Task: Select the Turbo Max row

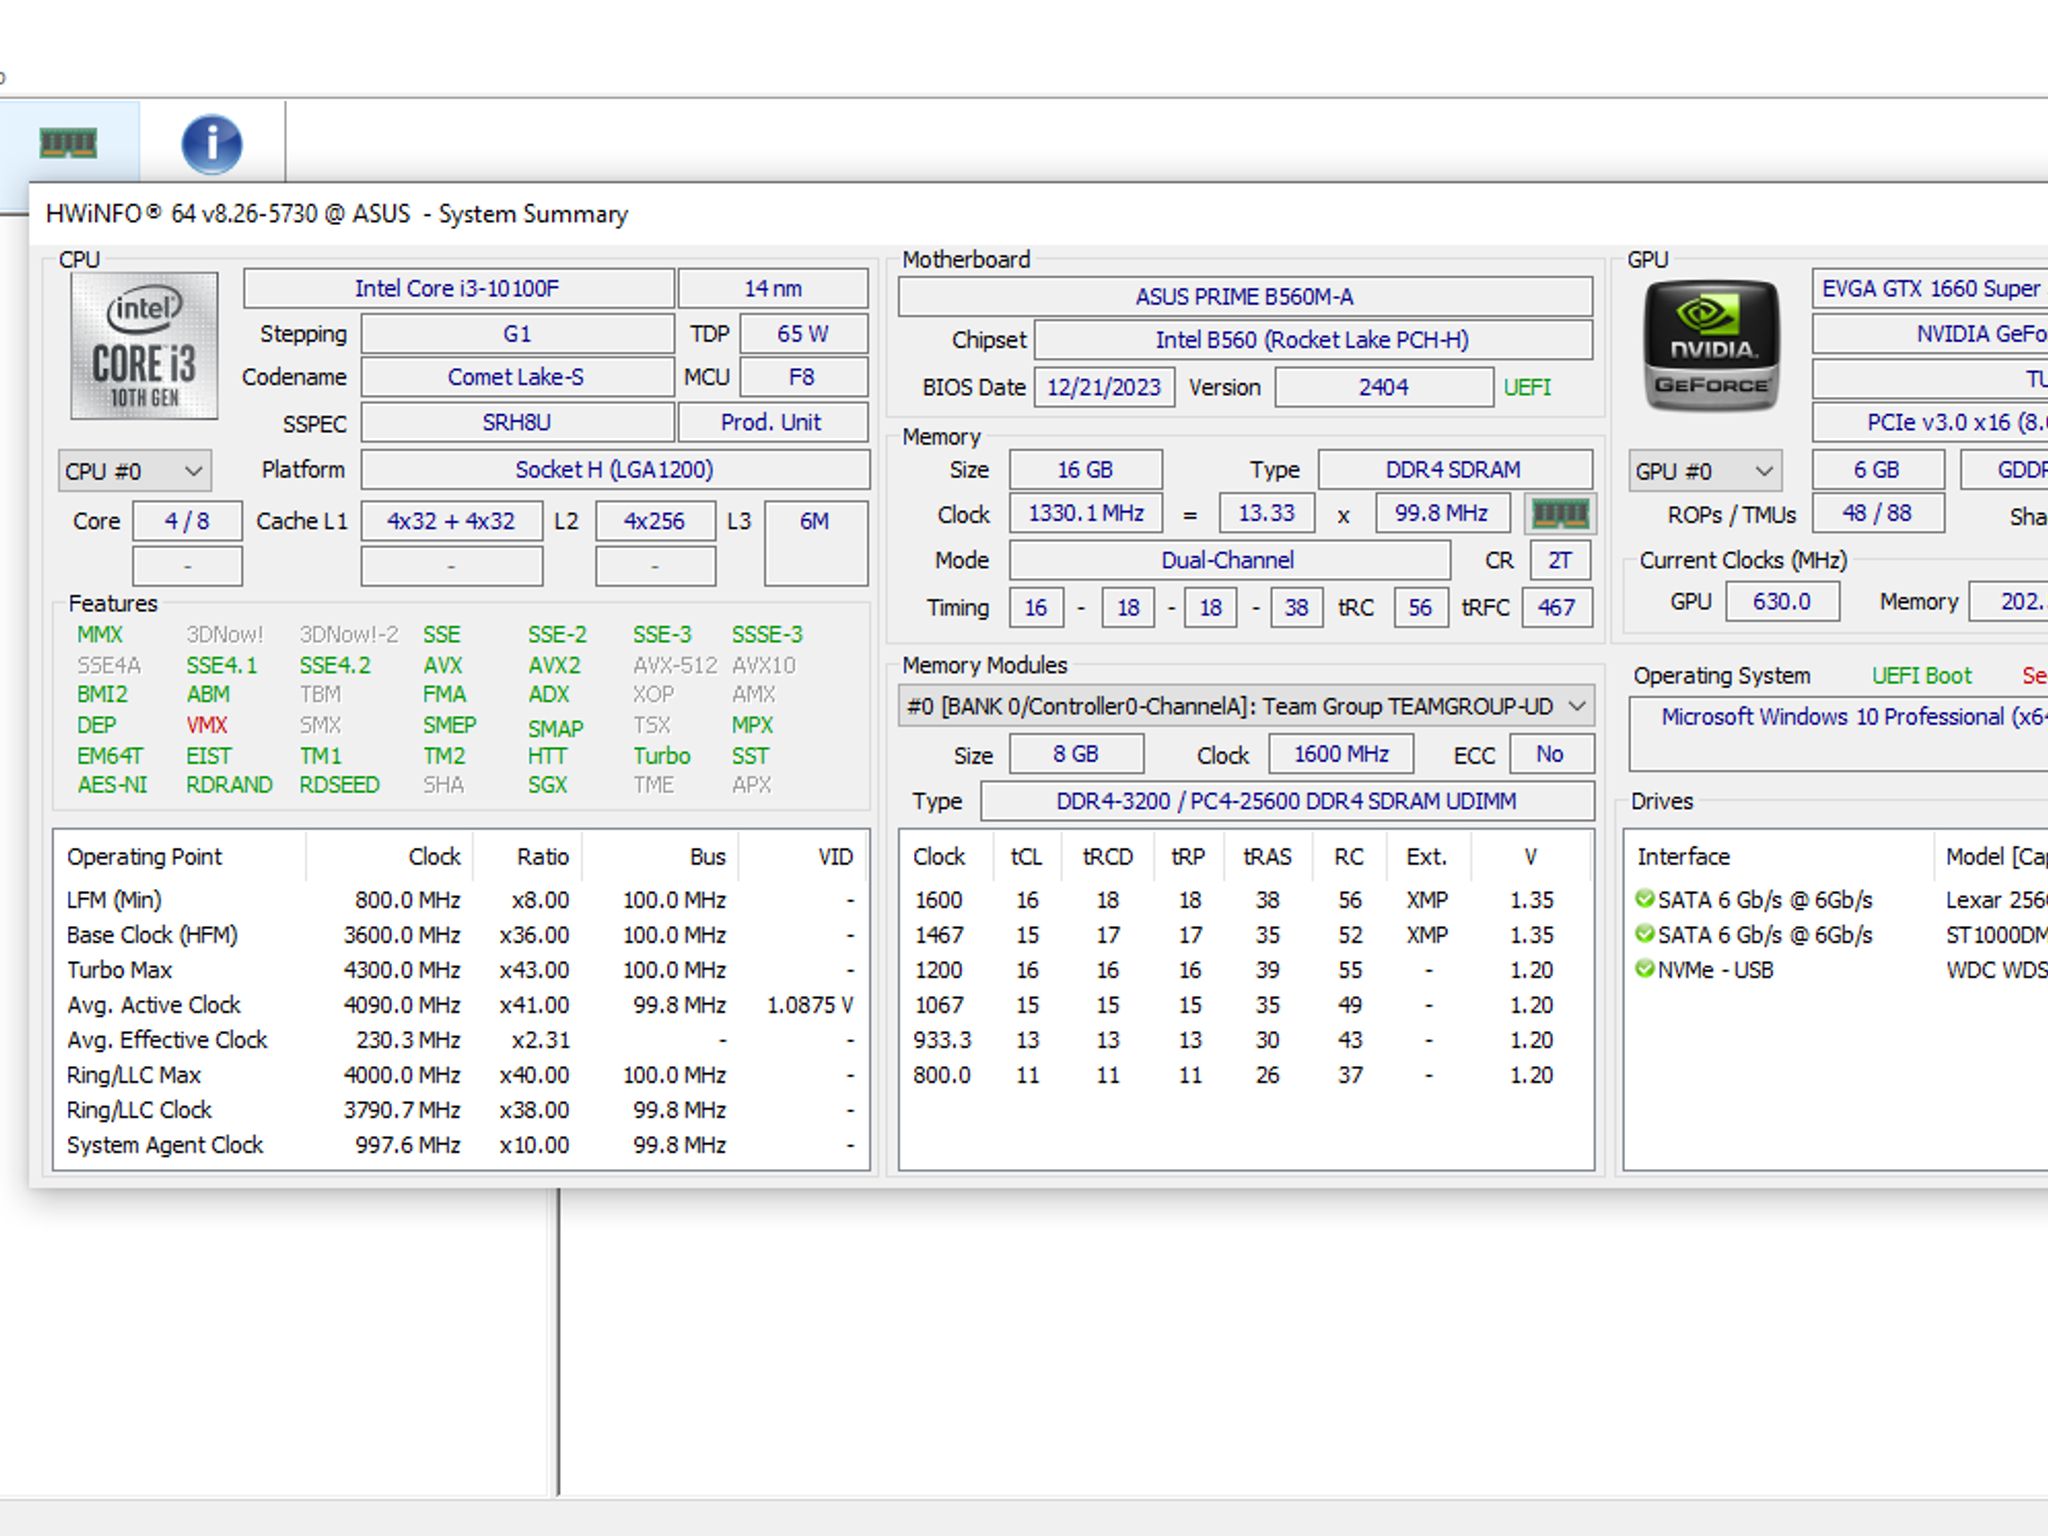Action: tap(460, 970)
